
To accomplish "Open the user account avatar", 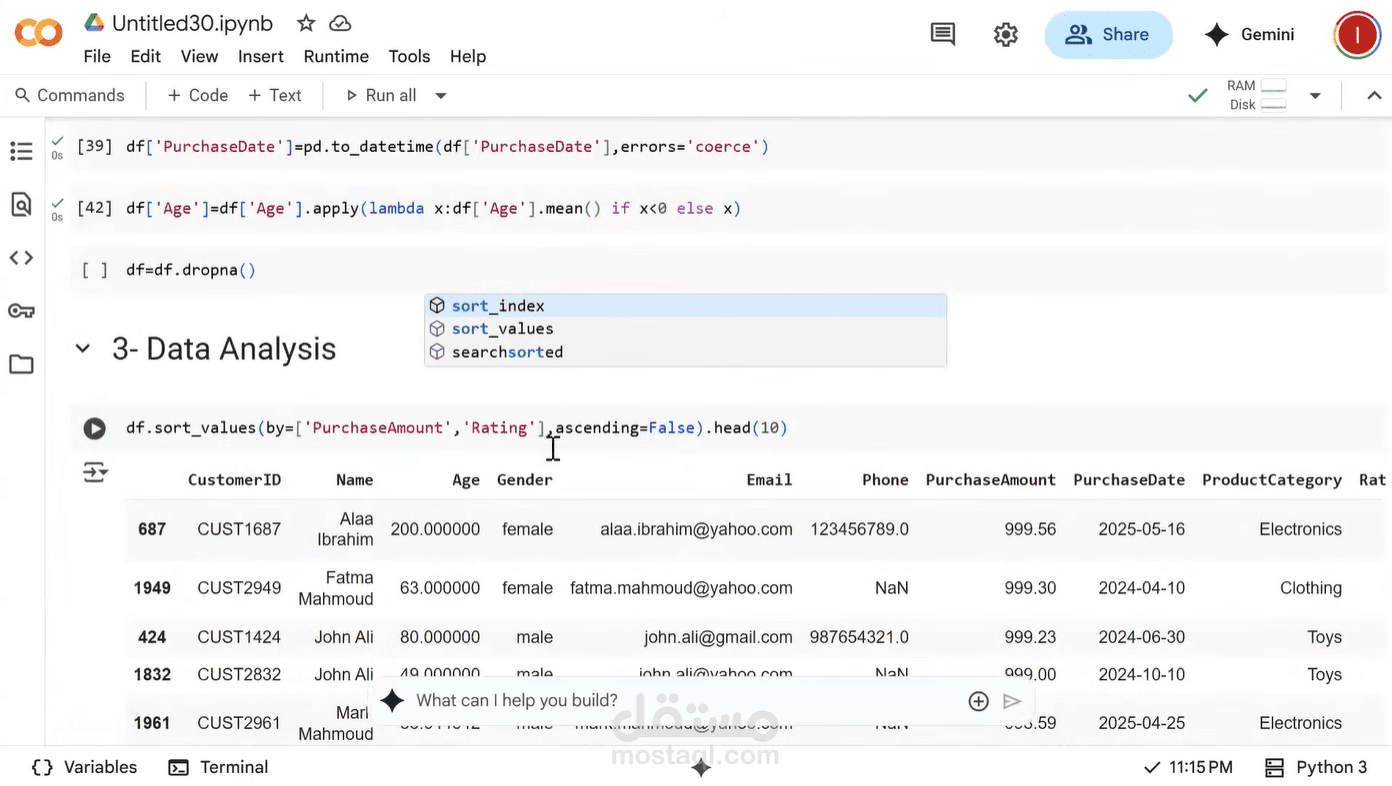I will 1357,35.
